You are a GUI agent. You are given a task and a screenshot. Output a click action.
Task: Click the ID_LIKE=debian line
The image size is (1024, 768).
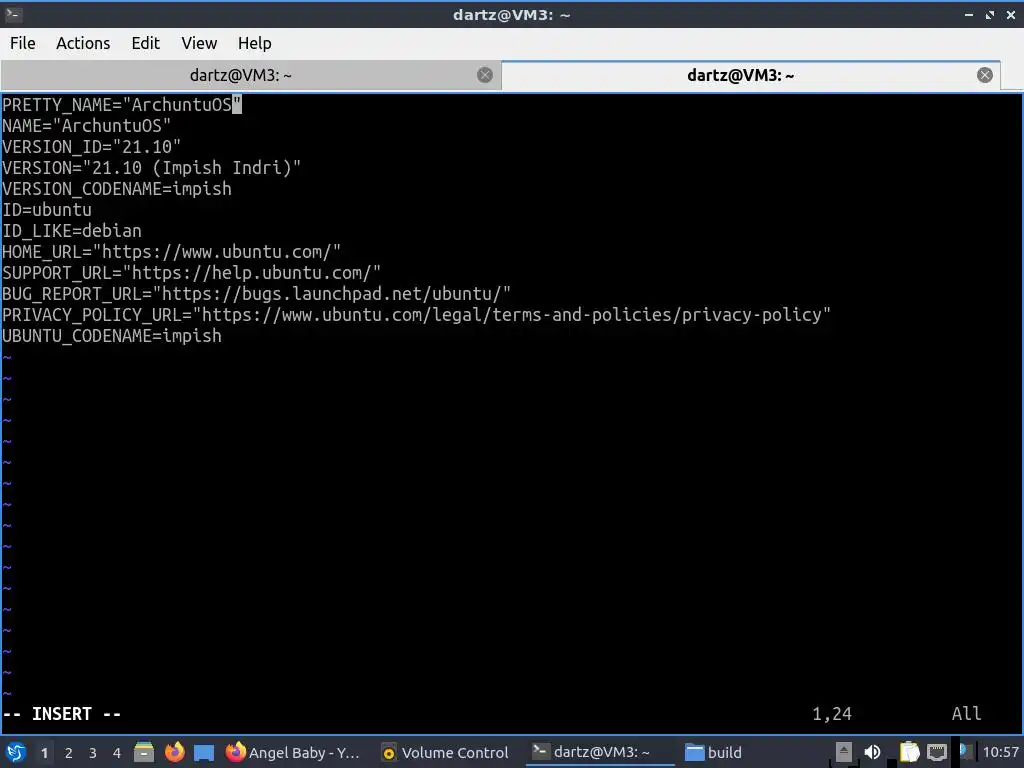pyautogui.click(x=72, y=231)
